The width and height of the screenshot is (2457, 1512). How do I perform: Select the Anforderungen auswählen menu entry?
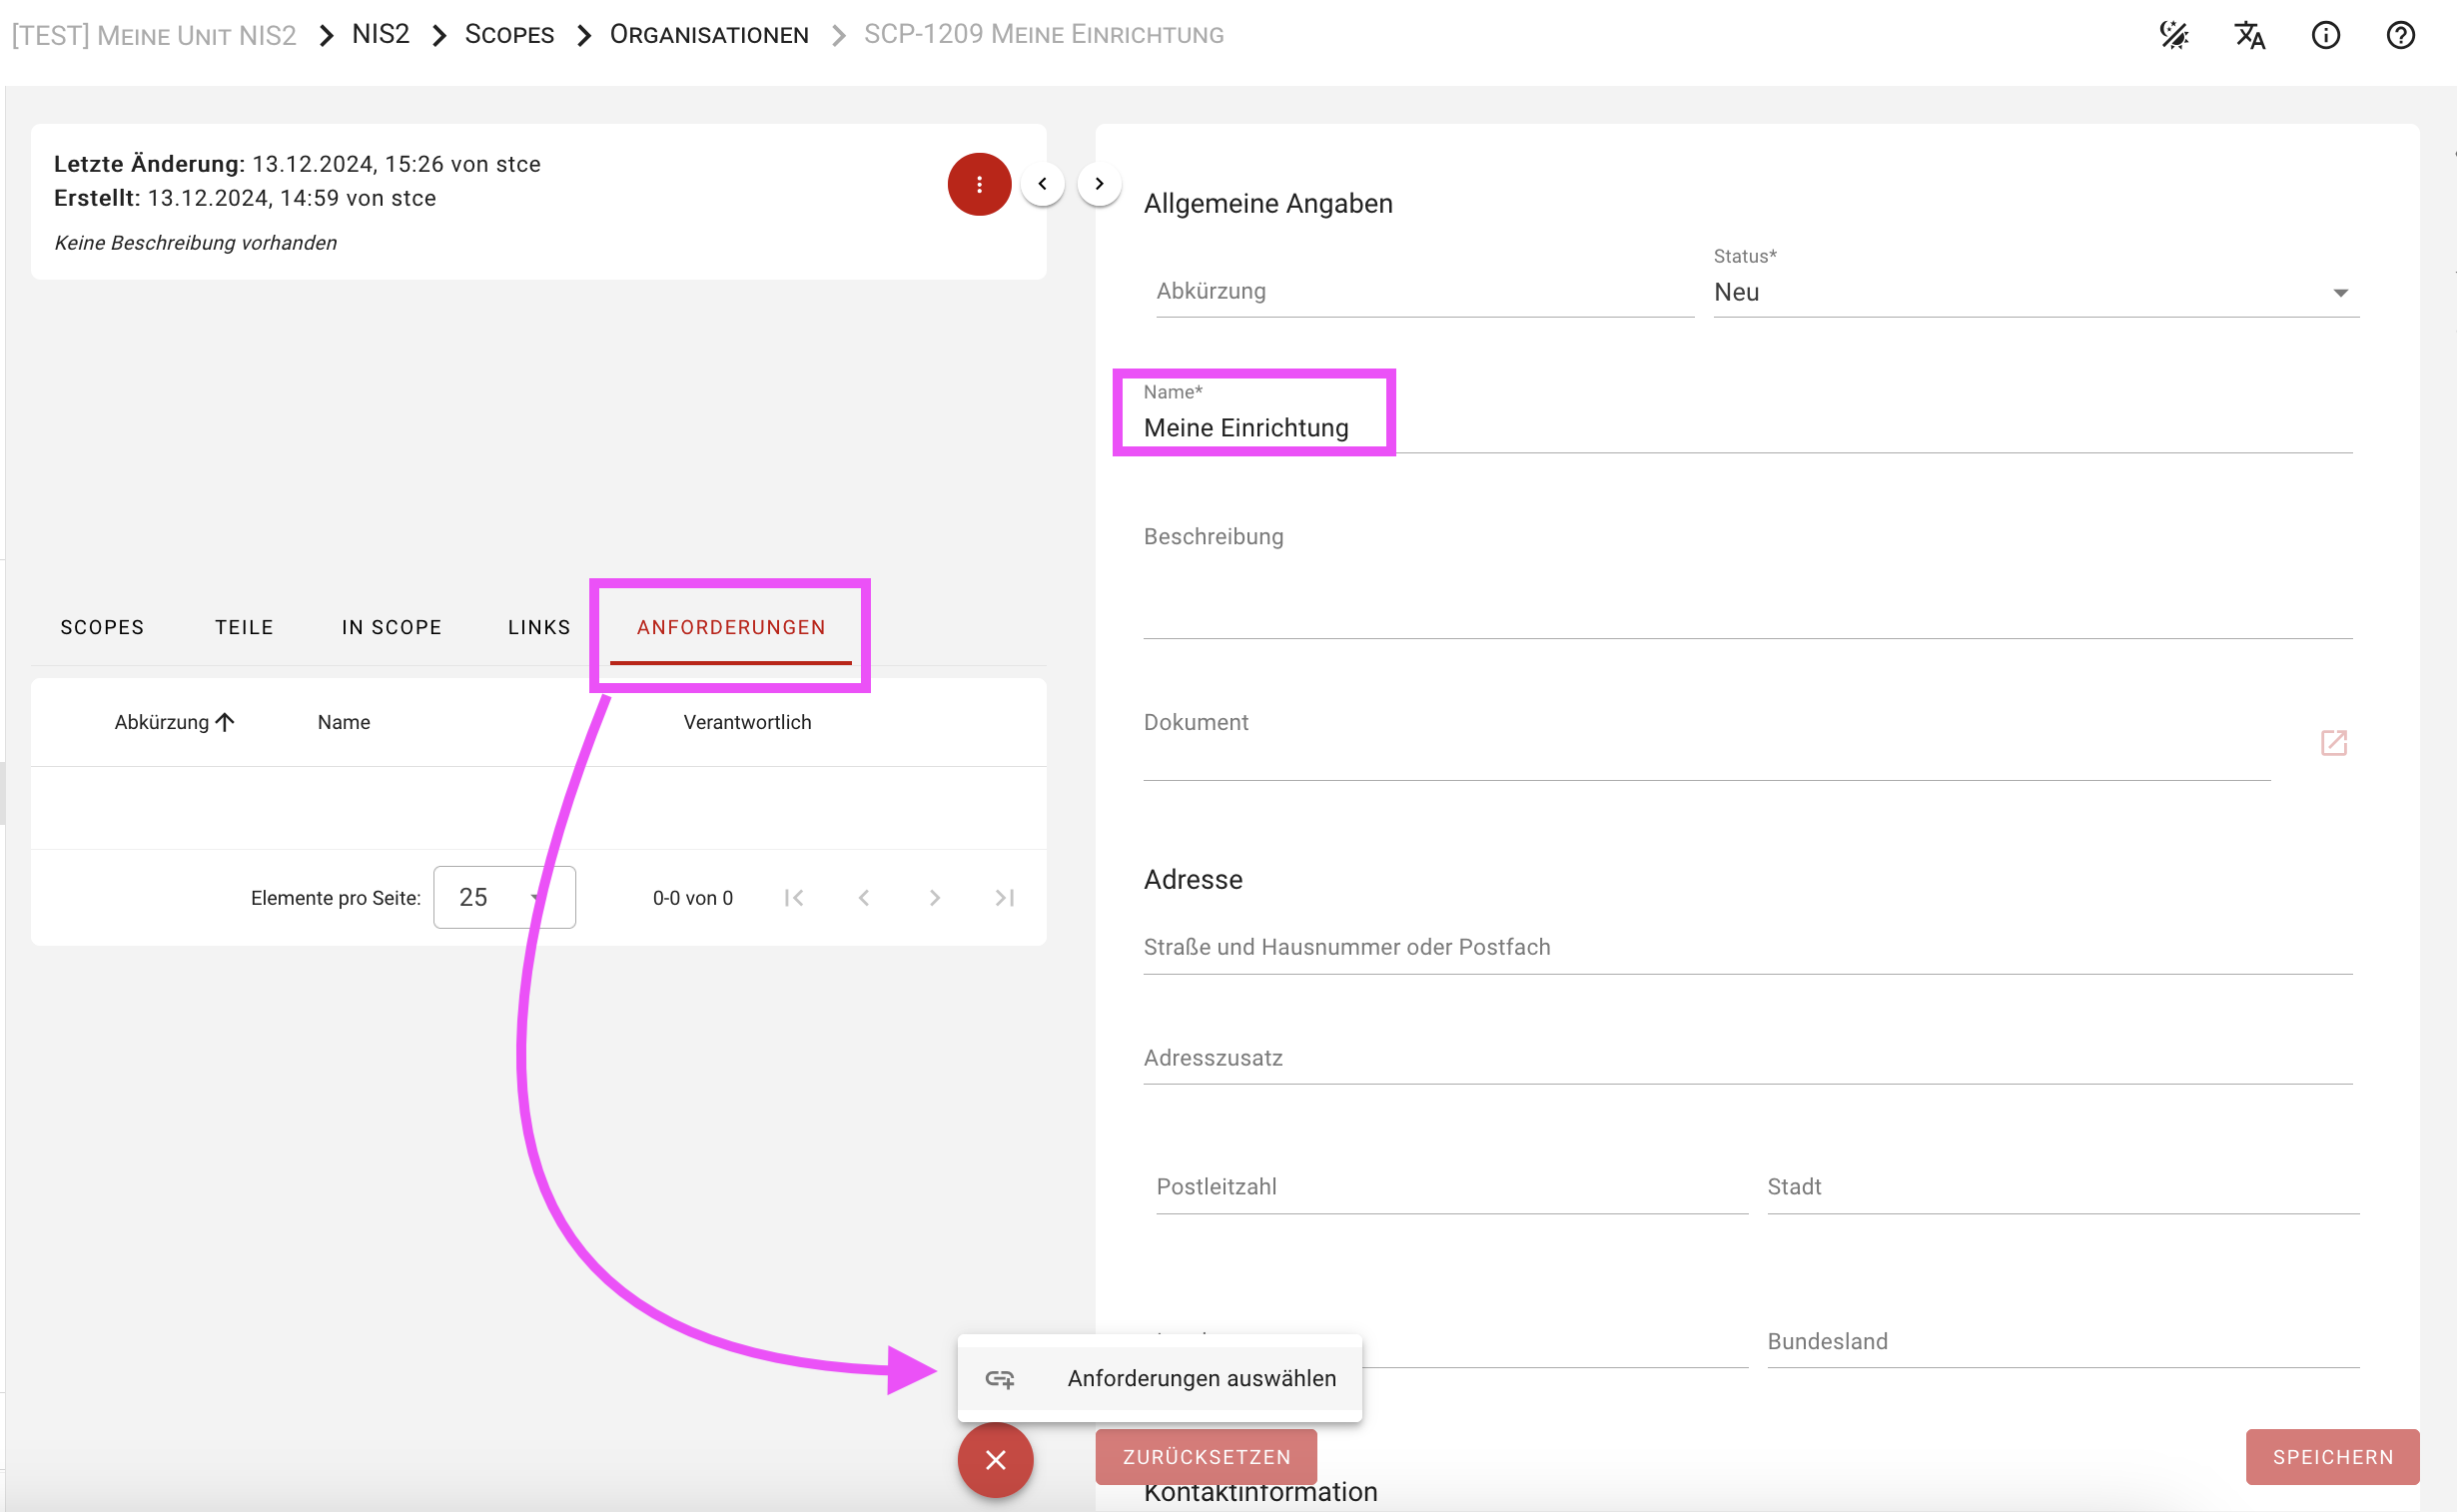tap(1201, 1379)
